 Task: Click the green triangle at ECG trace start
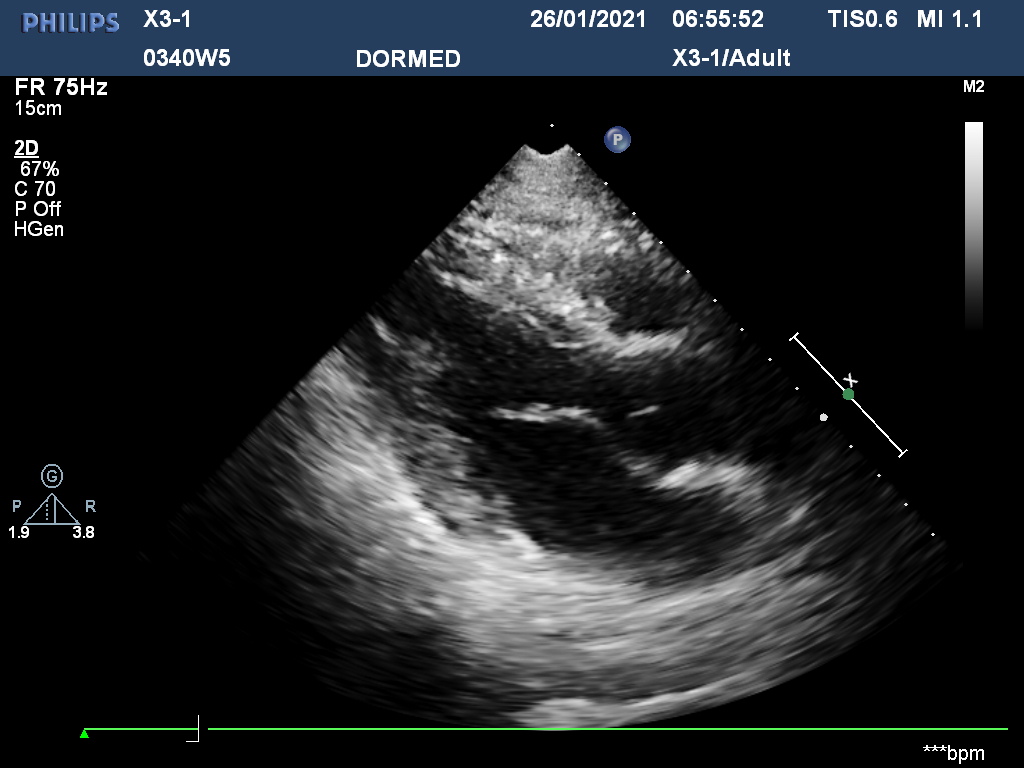click(x=85, y=734)
